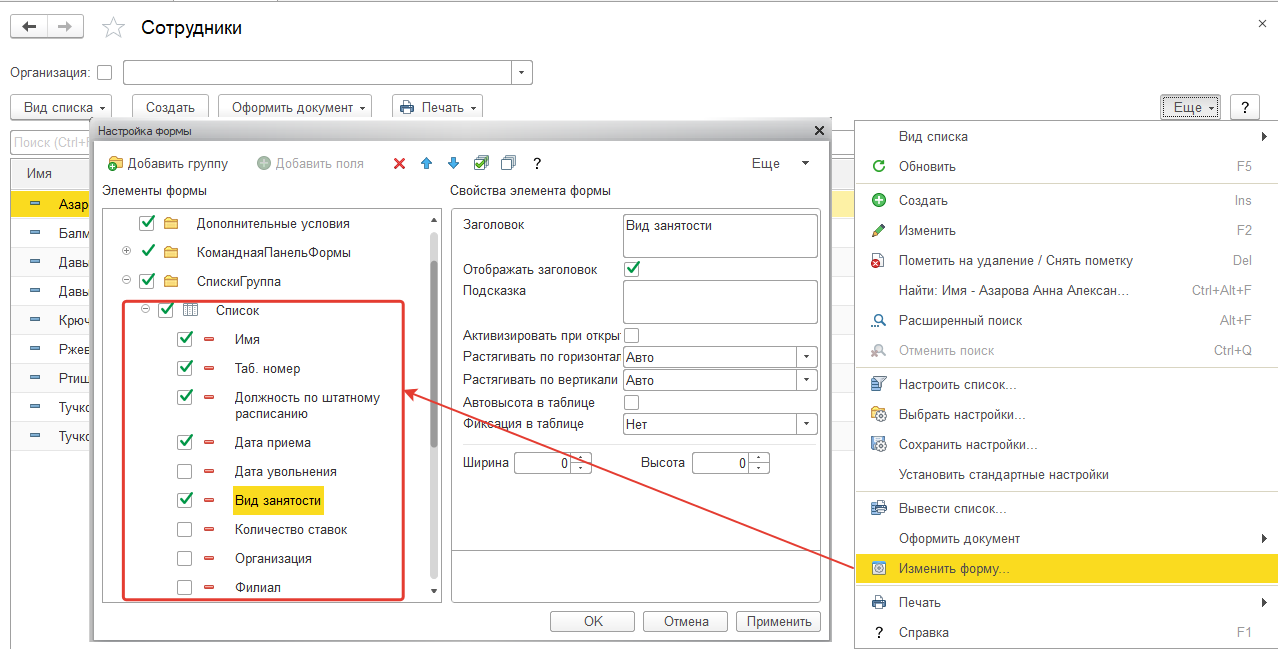Open Растягивать по вертикали dropdown
Screen dimensions: 1278x649
pos(807,380)
